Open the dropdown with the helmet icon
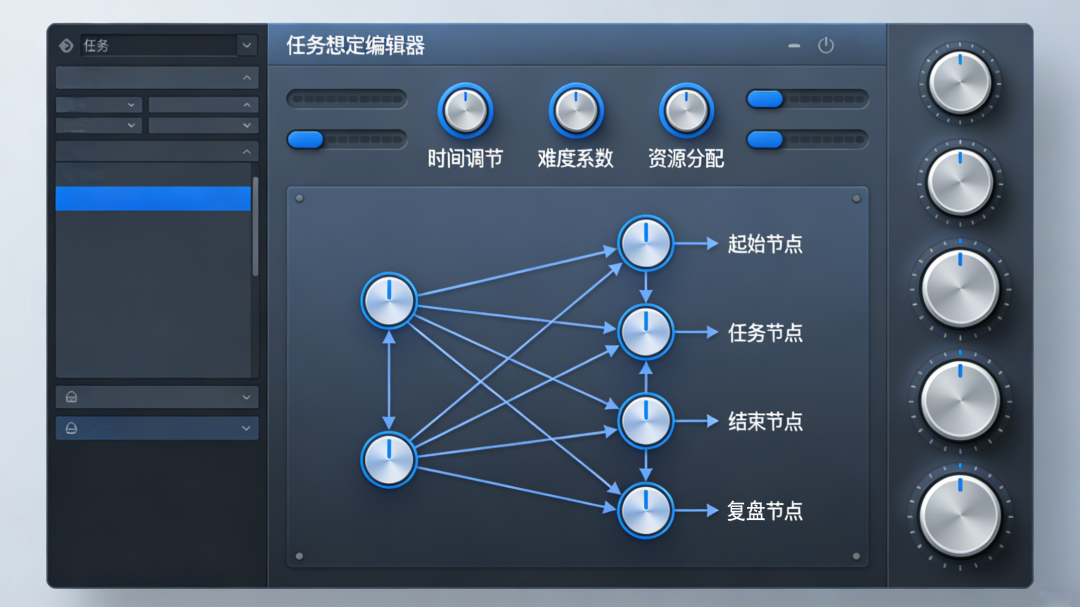The image size is (1080, 607). [157, 397]
